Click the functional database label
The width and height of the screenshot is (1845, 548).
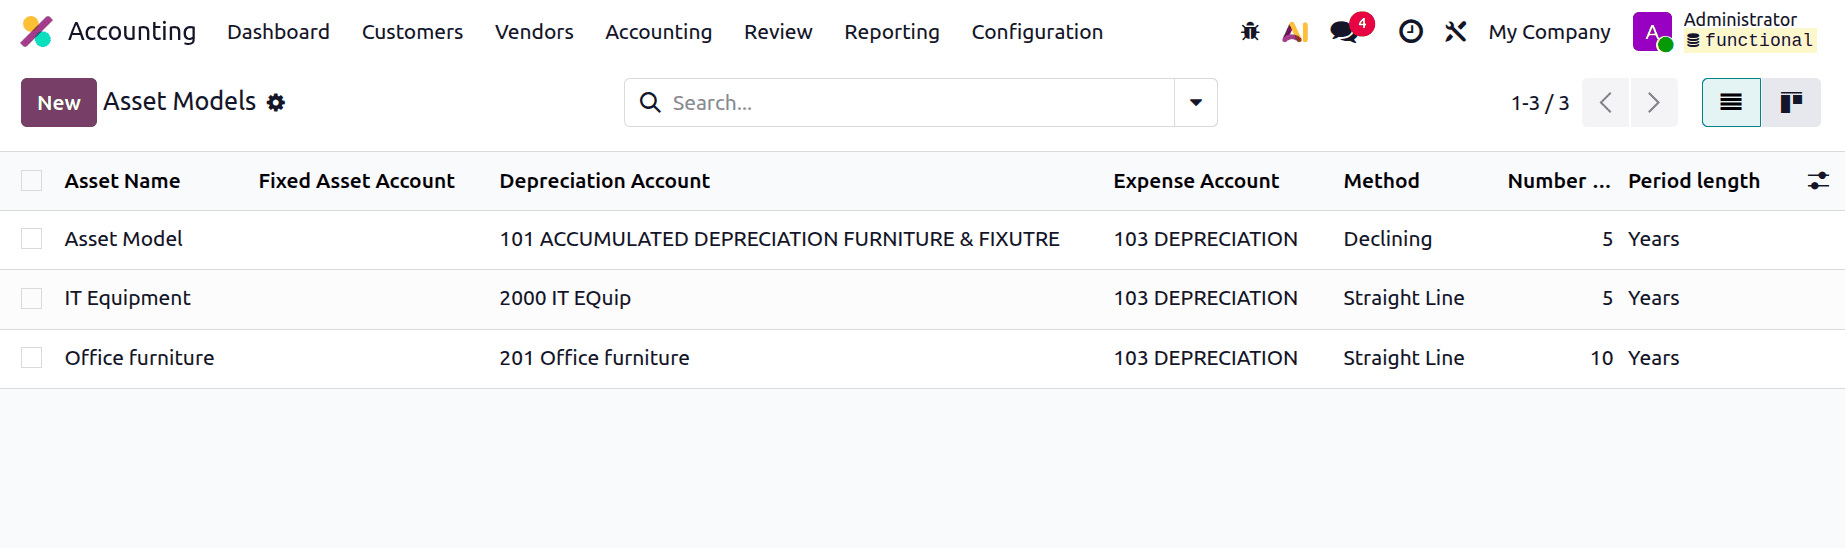pos(1749,41)
